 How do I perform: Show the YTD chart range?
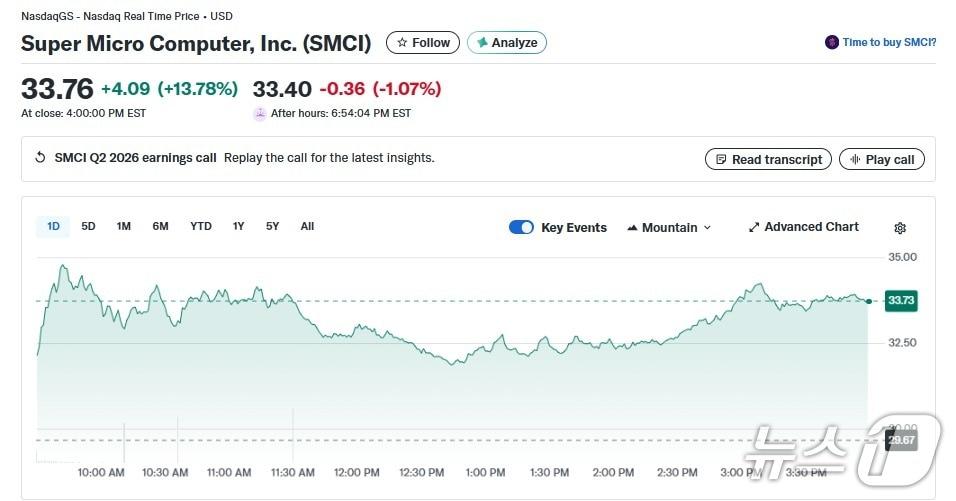tap(201, 226)
